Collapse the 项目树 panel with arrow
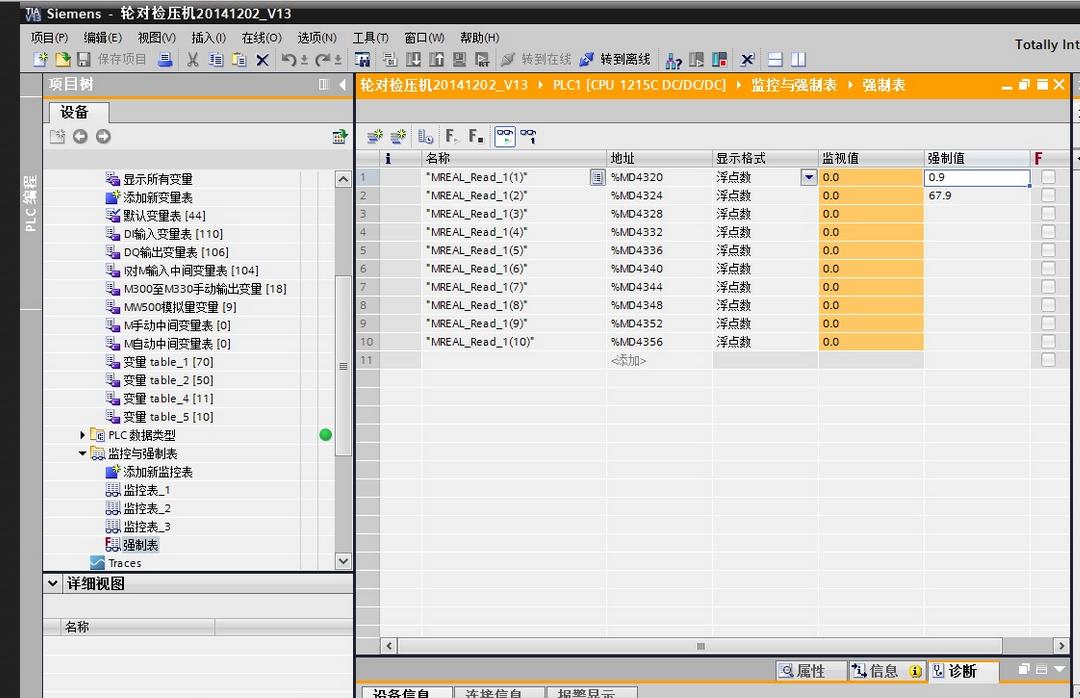Image resolution: width=1080 pixels, height=698 pixels. [x=342, y=85]
